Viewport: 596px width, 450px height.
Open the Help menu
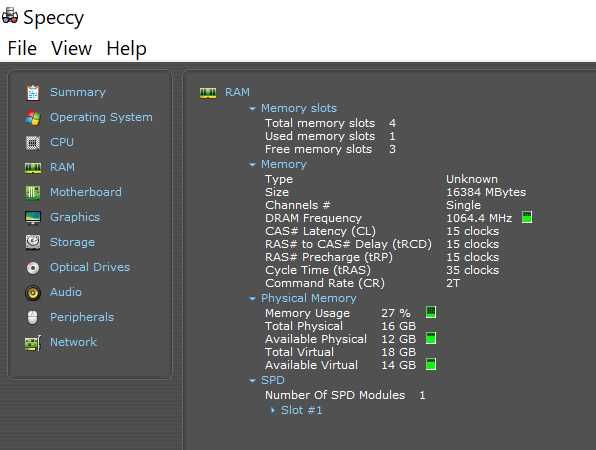126,49
